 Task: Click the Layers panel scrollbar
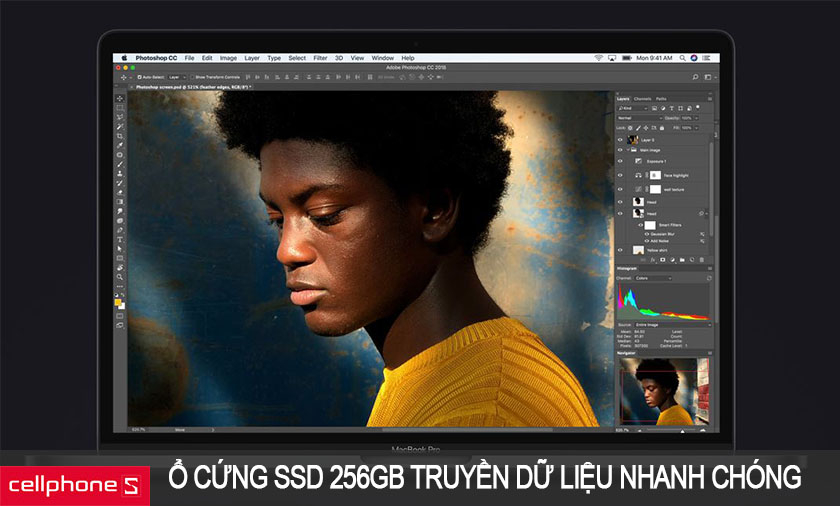(711, 190)
